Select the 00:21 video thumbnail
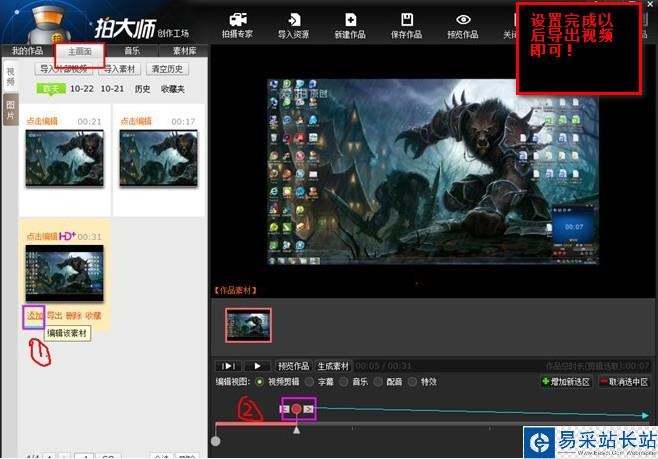The image size is (658, 459). pyautogui.click(x=65, y=158)
